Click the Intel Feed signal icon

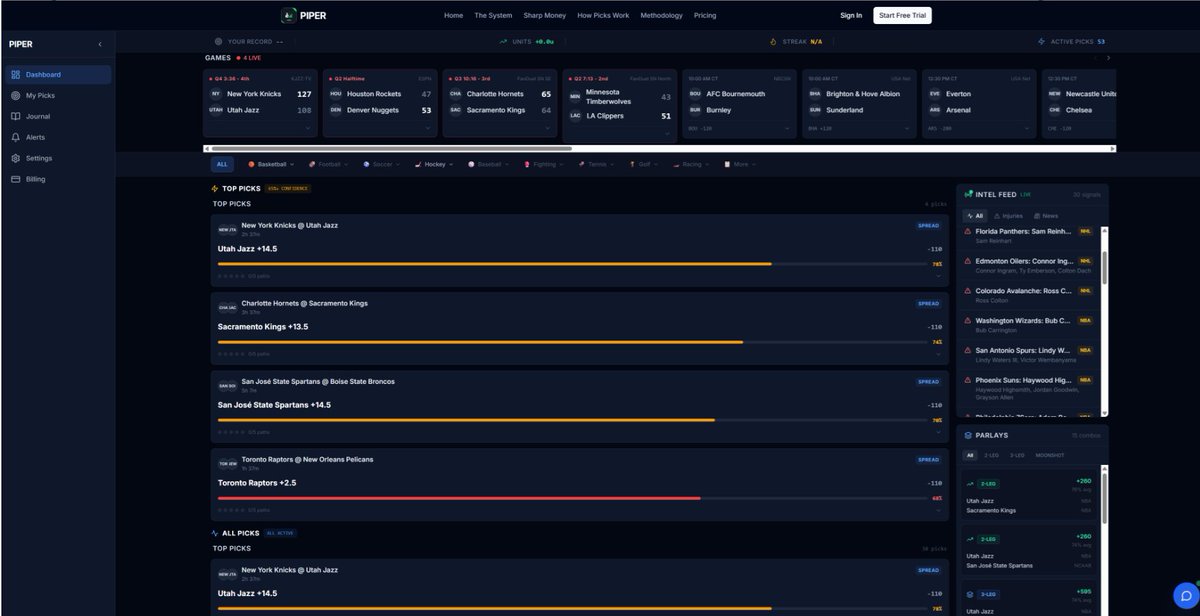pos(968,194)
